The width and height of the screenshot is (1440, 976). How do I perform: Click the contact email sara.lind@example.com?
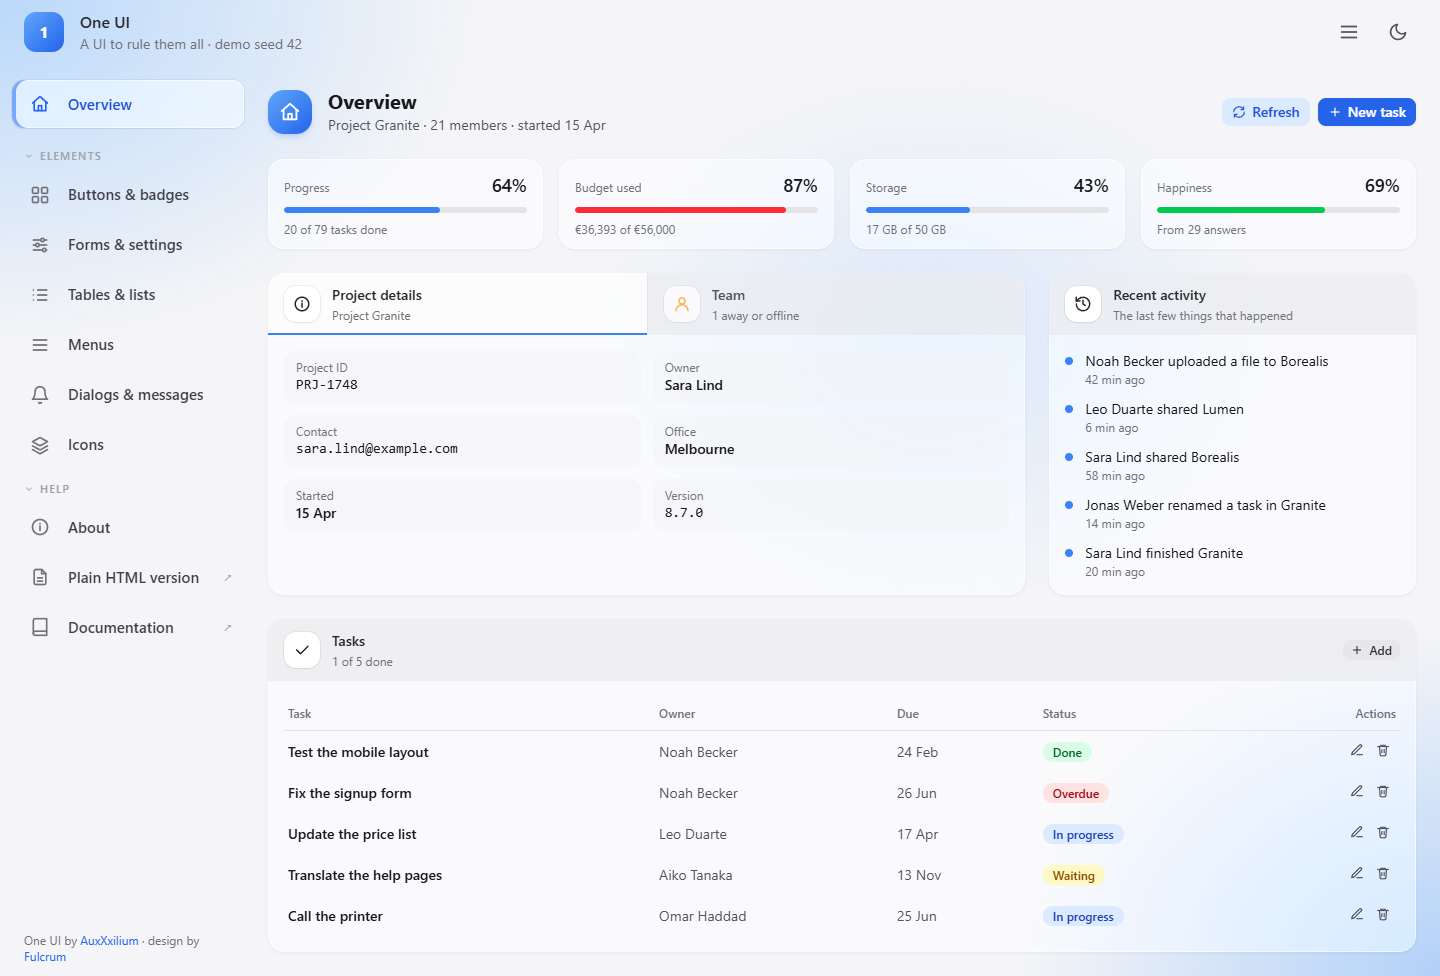pyautogui.click(x=377, y=449)
